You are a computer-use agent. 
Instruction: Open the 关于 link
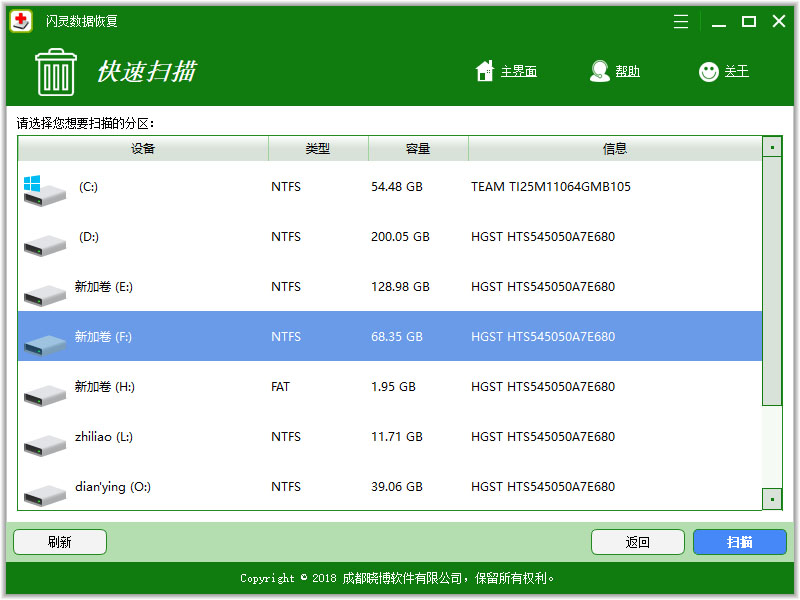(x=737, y=71)
